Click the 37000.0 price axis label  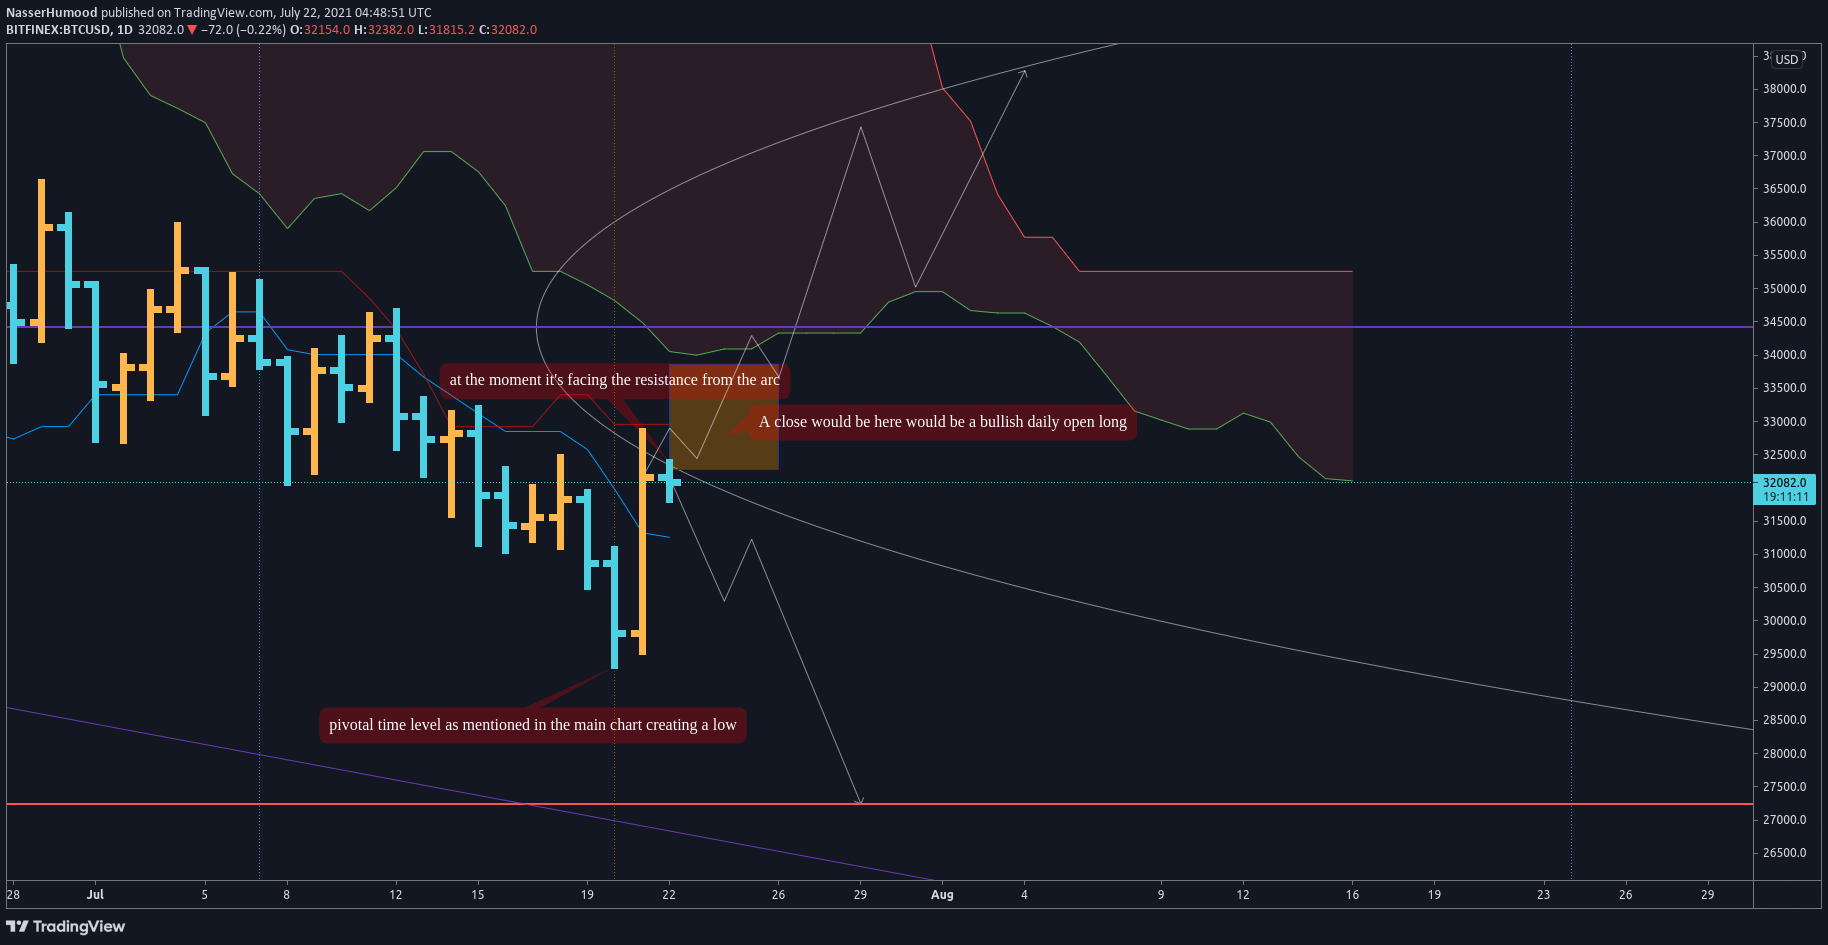tap(1785, 156)
